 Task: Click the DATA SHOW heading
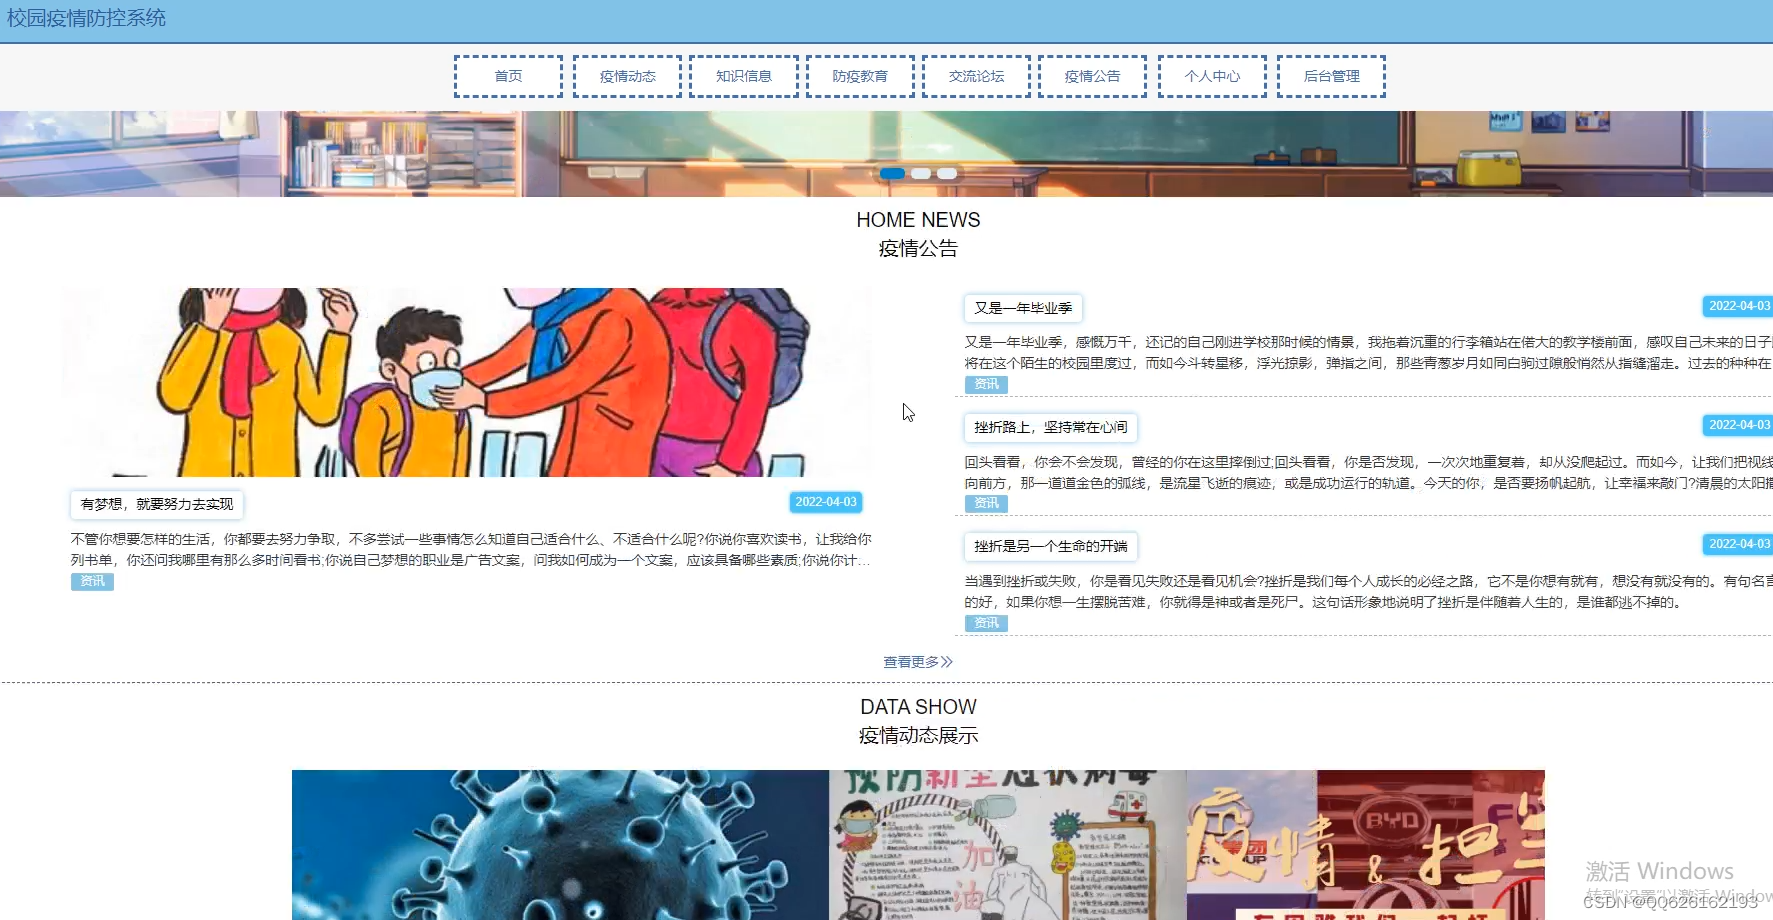[918, 707]
